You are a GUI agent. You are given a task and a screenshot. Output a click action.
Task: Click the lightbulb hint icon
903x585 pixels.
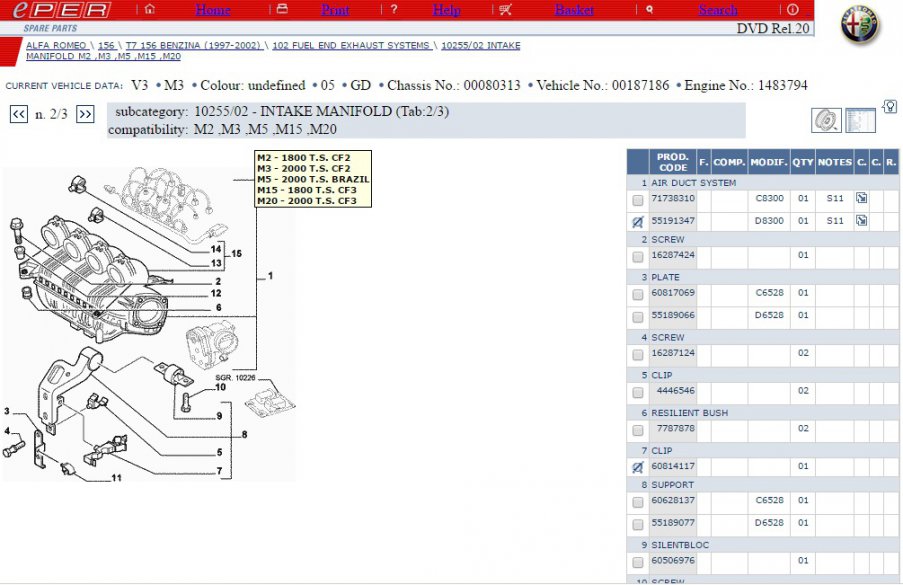[x=889, y=106]
